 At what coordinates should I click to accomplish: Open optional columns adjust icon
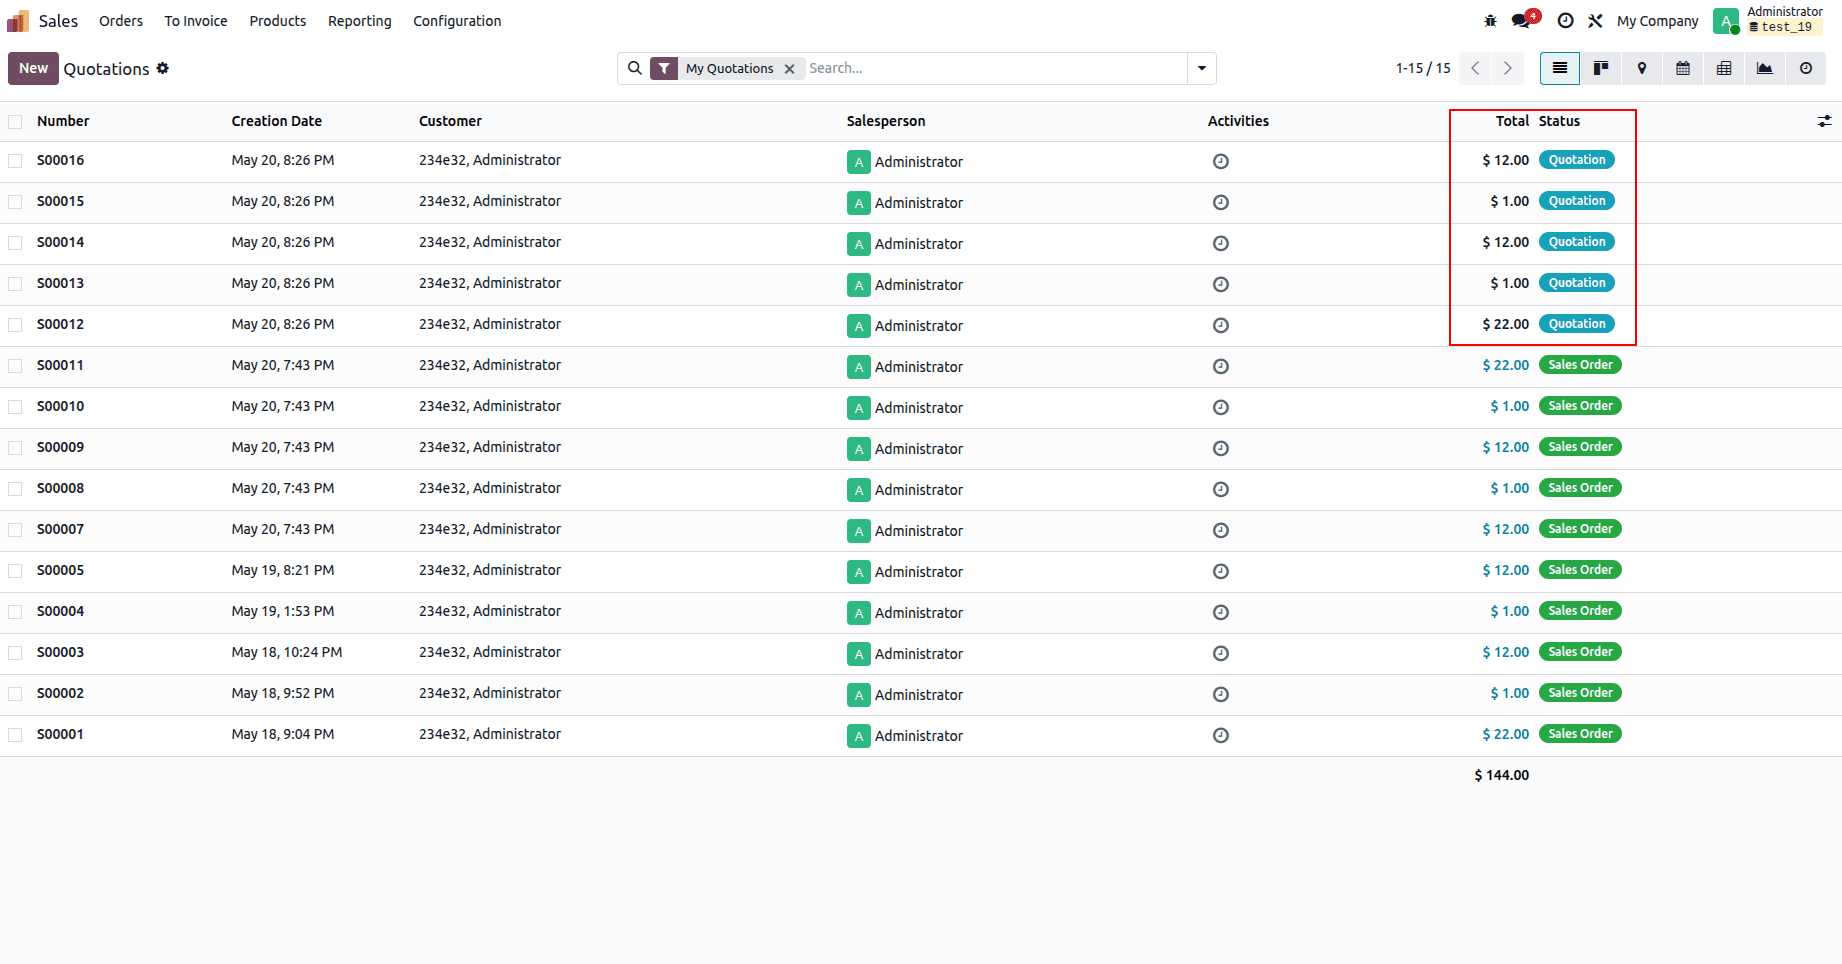pos(1825,121)
